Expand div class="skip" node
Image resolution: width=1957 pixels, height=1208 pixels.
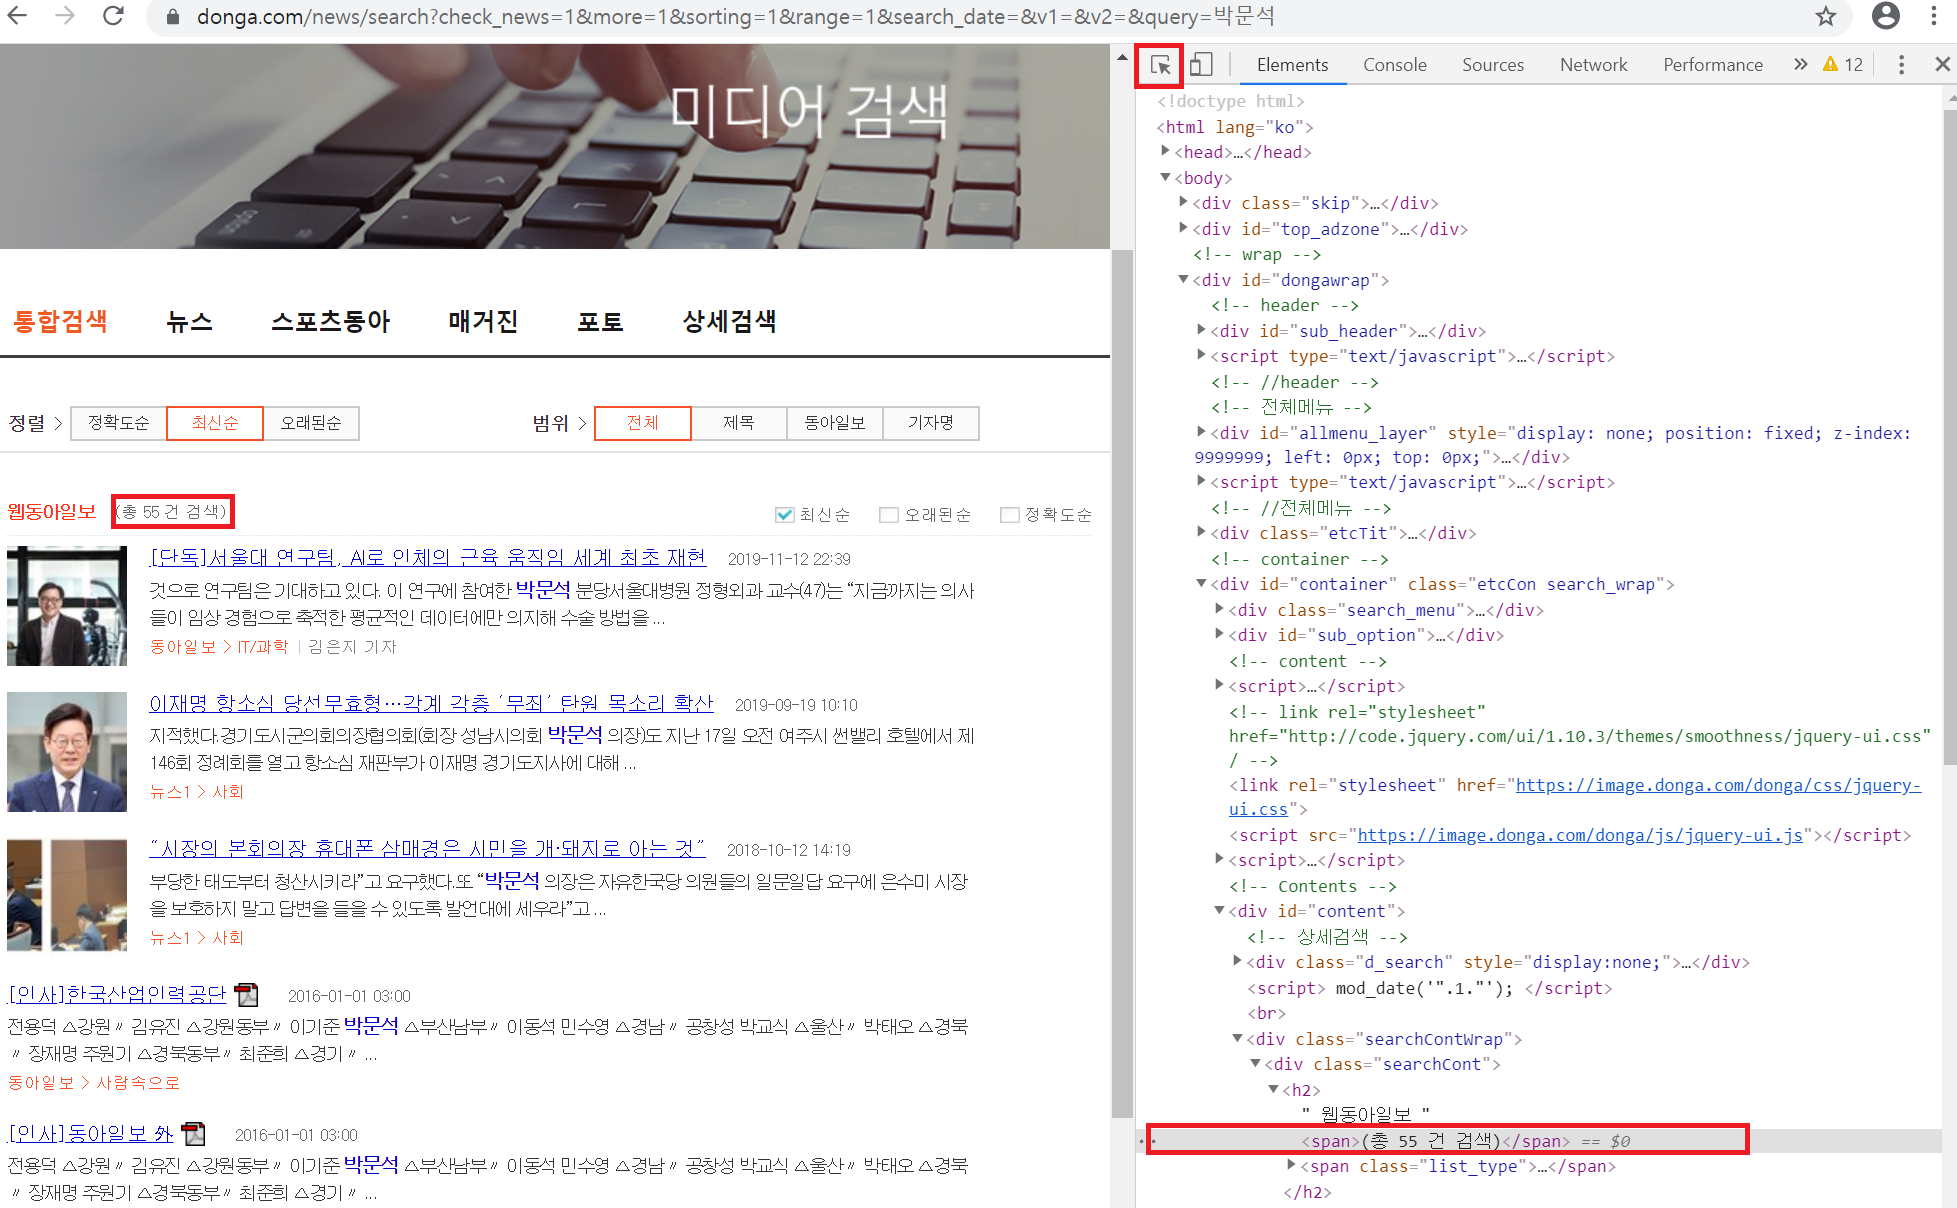coord(1183,202)
